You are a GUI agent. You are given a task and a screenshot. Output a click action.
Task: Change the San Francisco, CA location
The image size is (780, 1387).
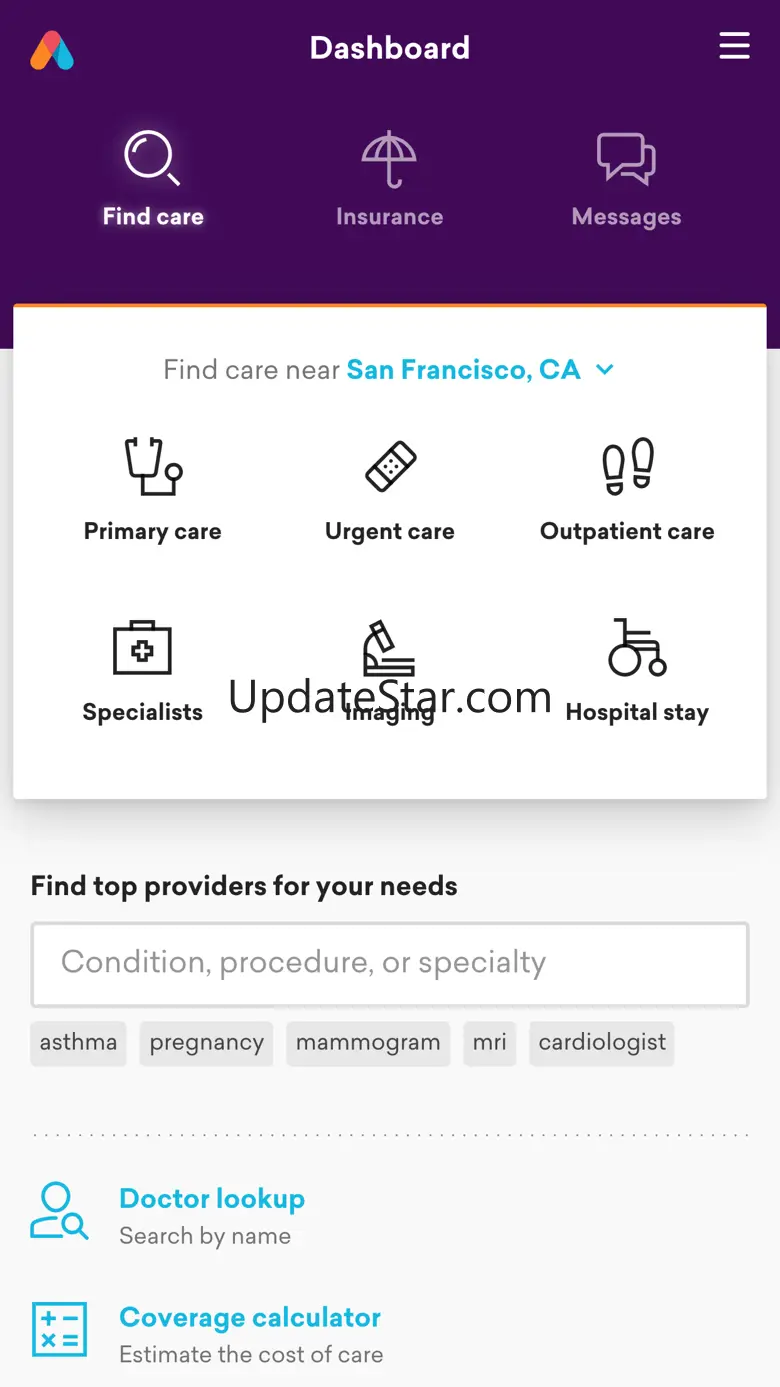click(463, 370)
